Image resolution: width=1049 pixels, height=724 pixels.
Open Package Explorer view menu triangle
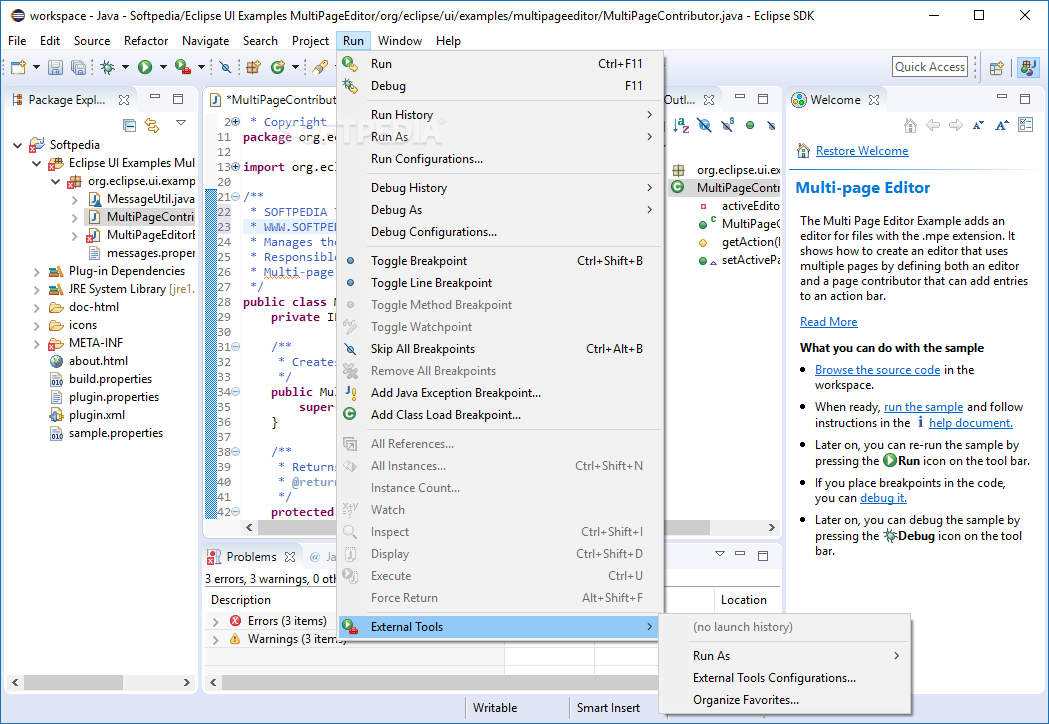pyautogui.click(x=181, y=122)
